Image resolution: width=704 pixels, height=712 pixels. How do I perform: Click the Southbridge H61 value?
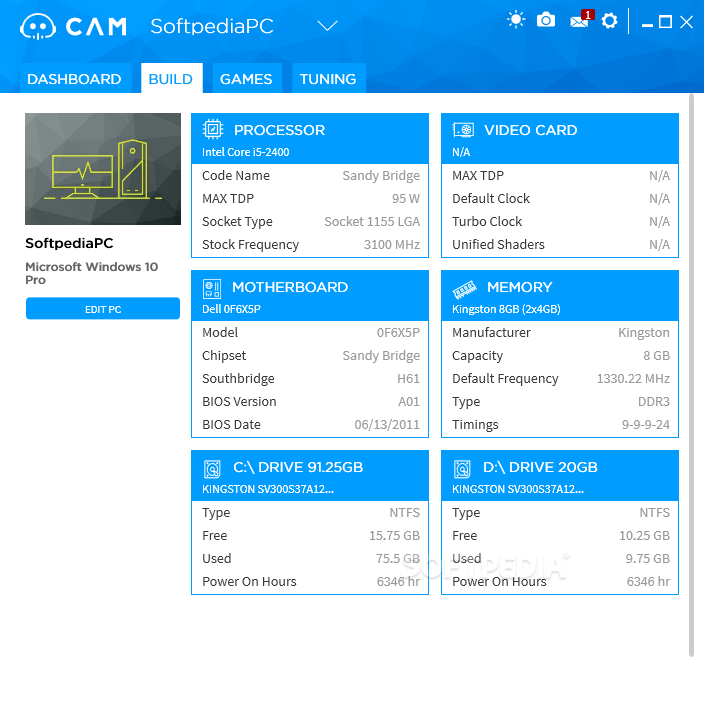408,379
